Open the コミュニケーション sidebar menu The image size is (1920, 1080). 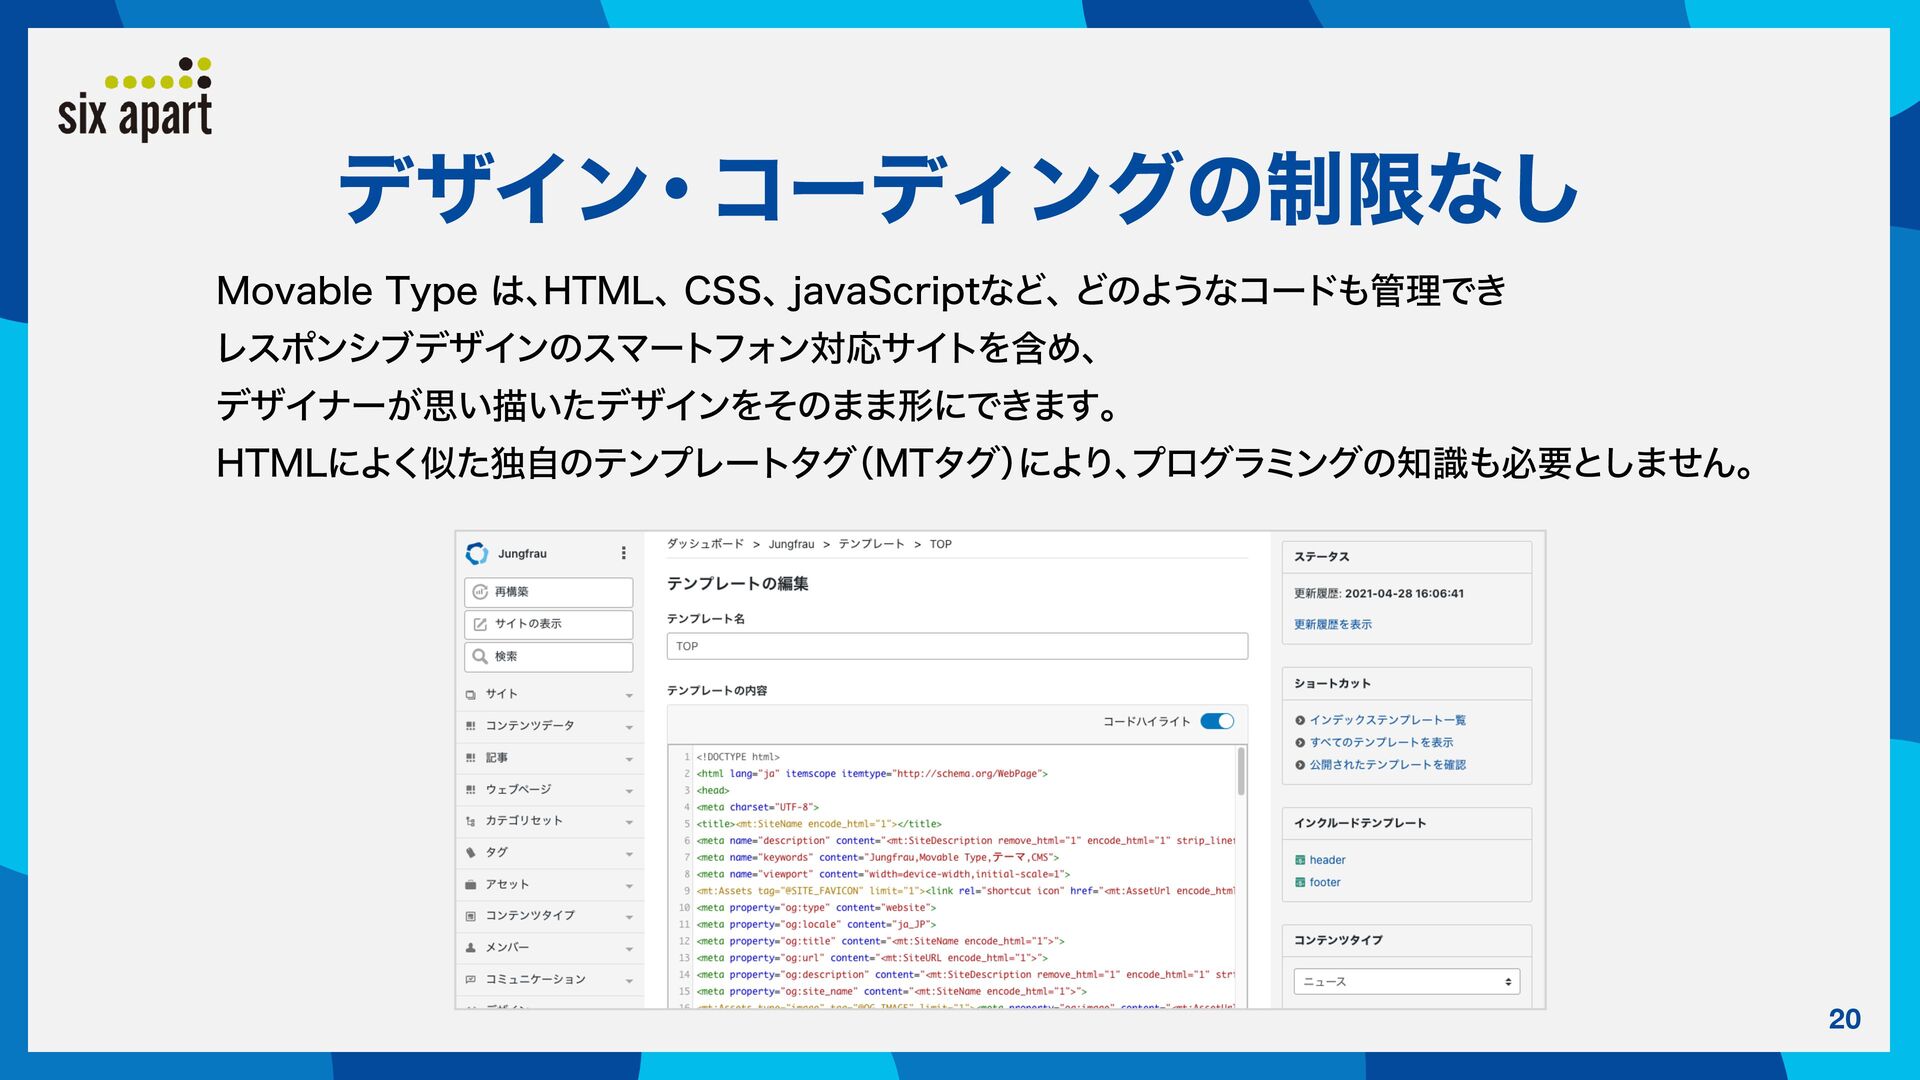(549, 980)
